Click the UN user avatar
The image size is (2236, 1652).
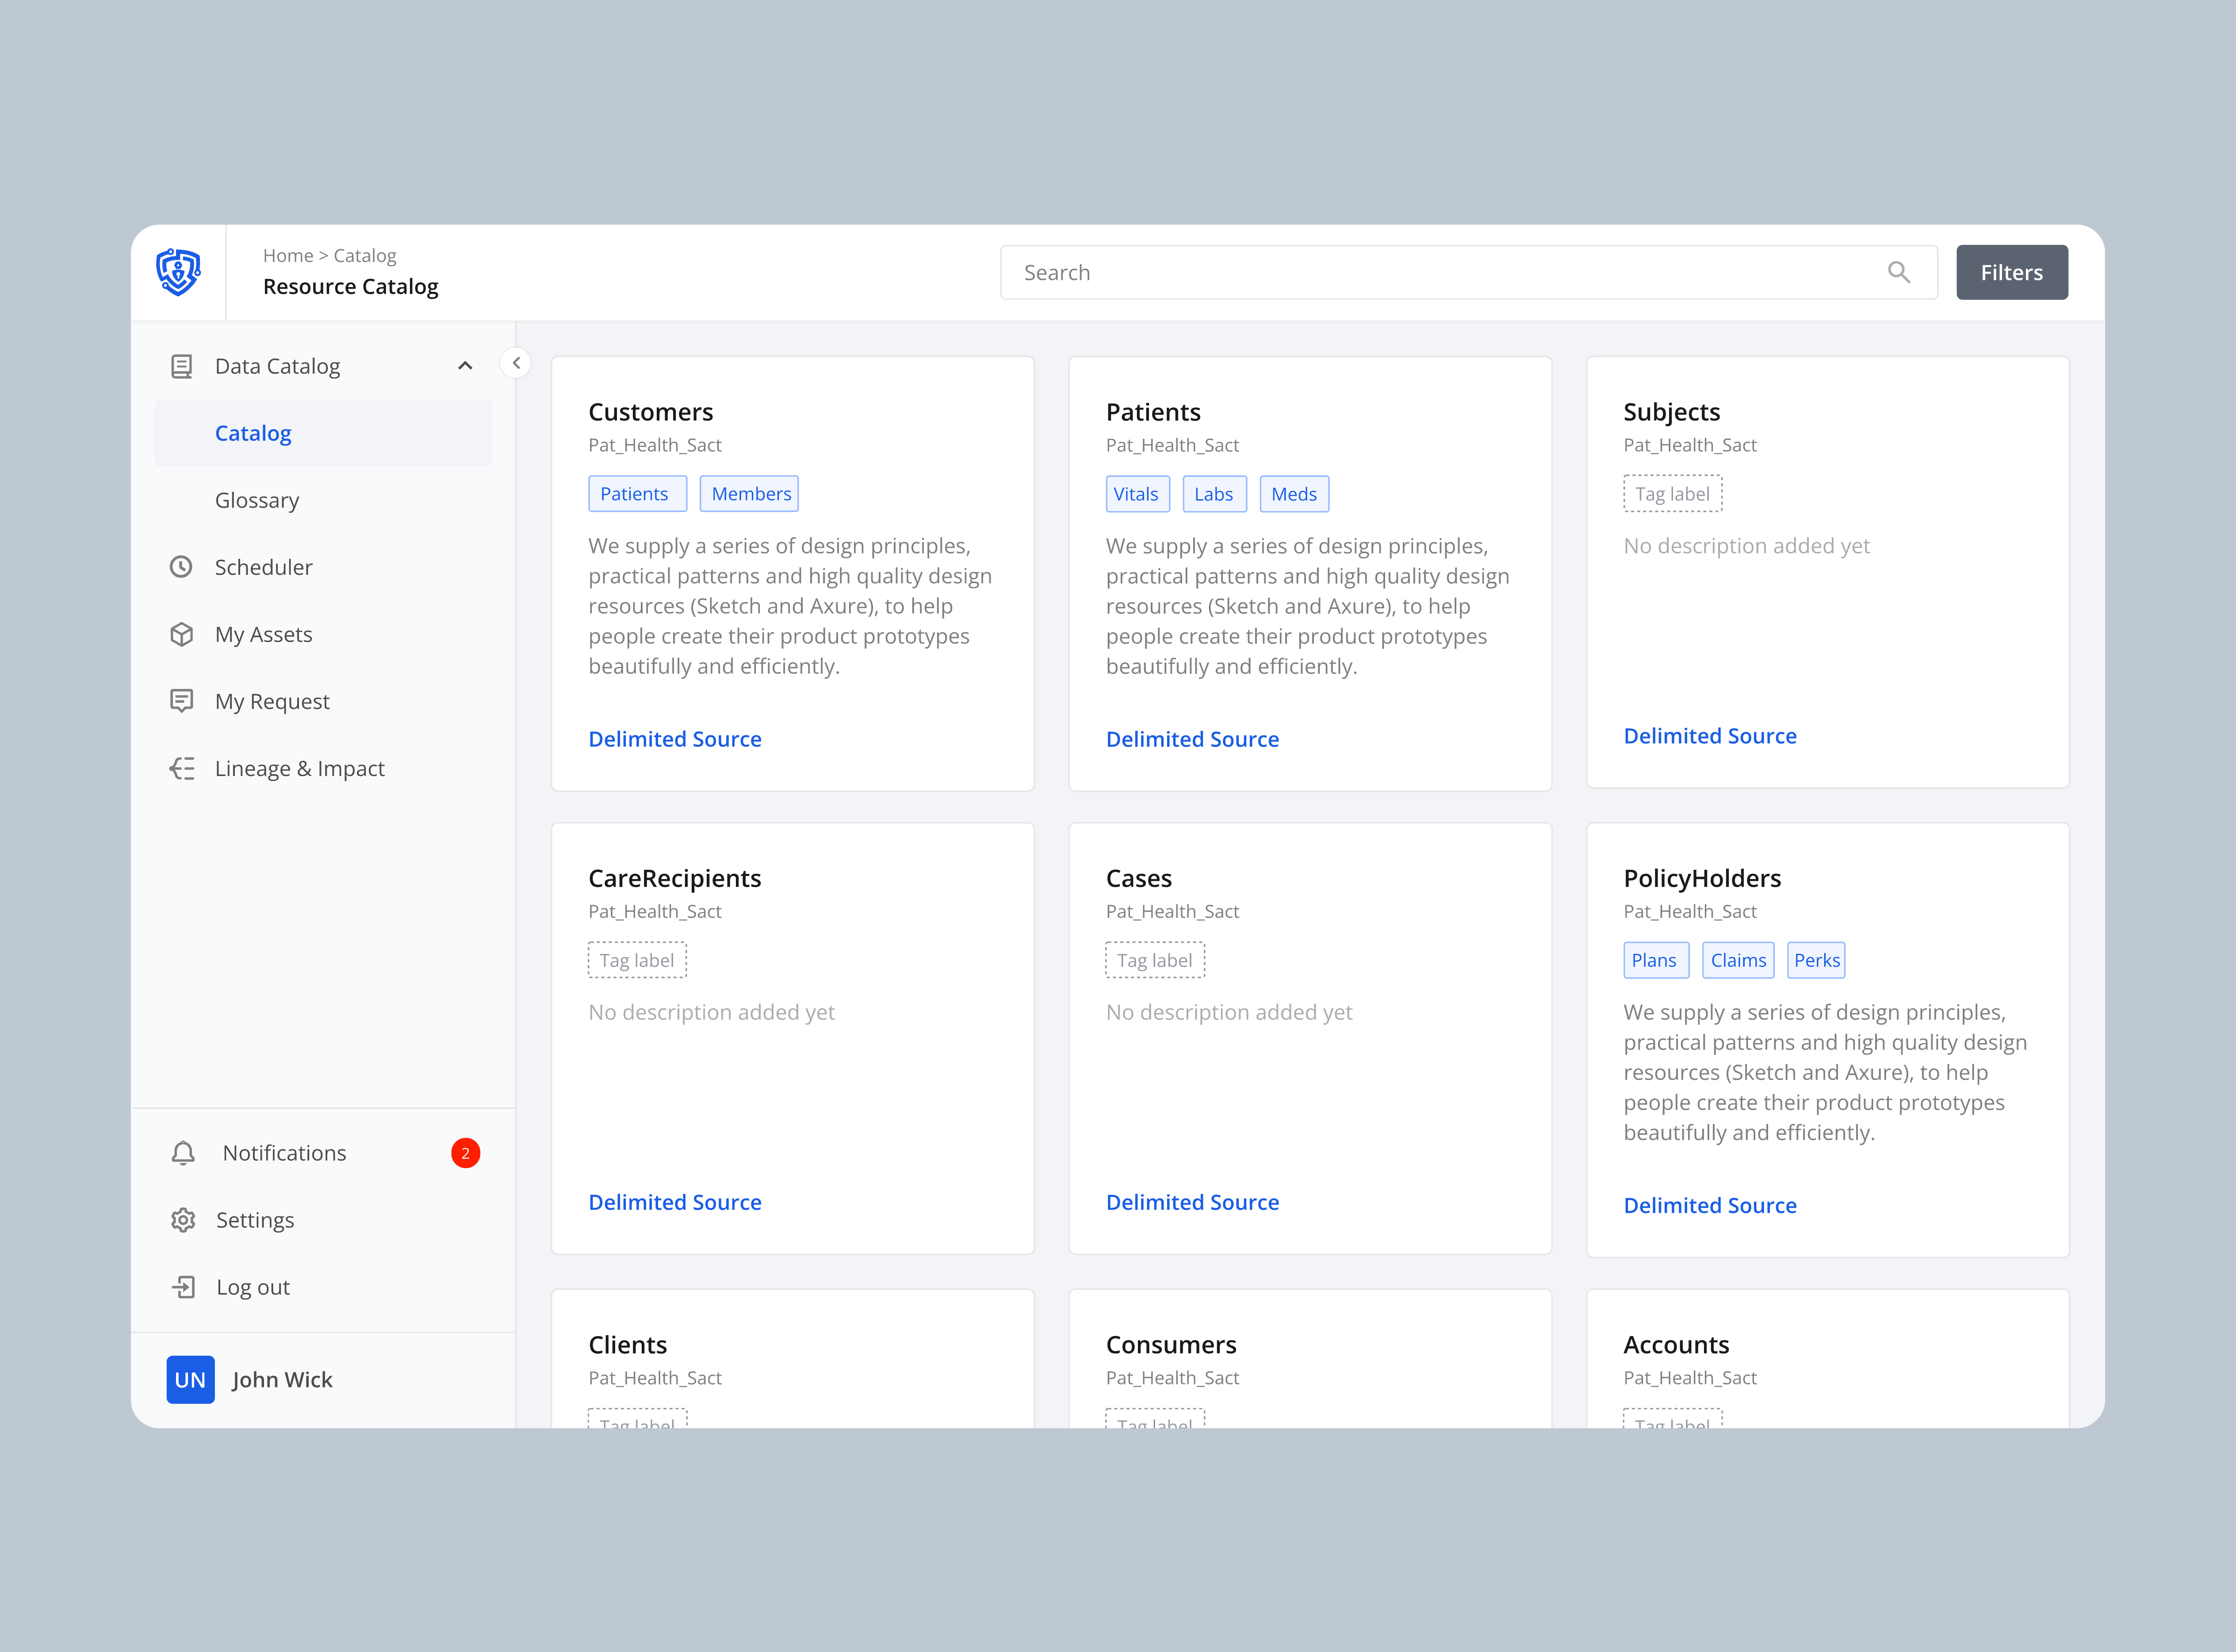(x=190, y=1379)
